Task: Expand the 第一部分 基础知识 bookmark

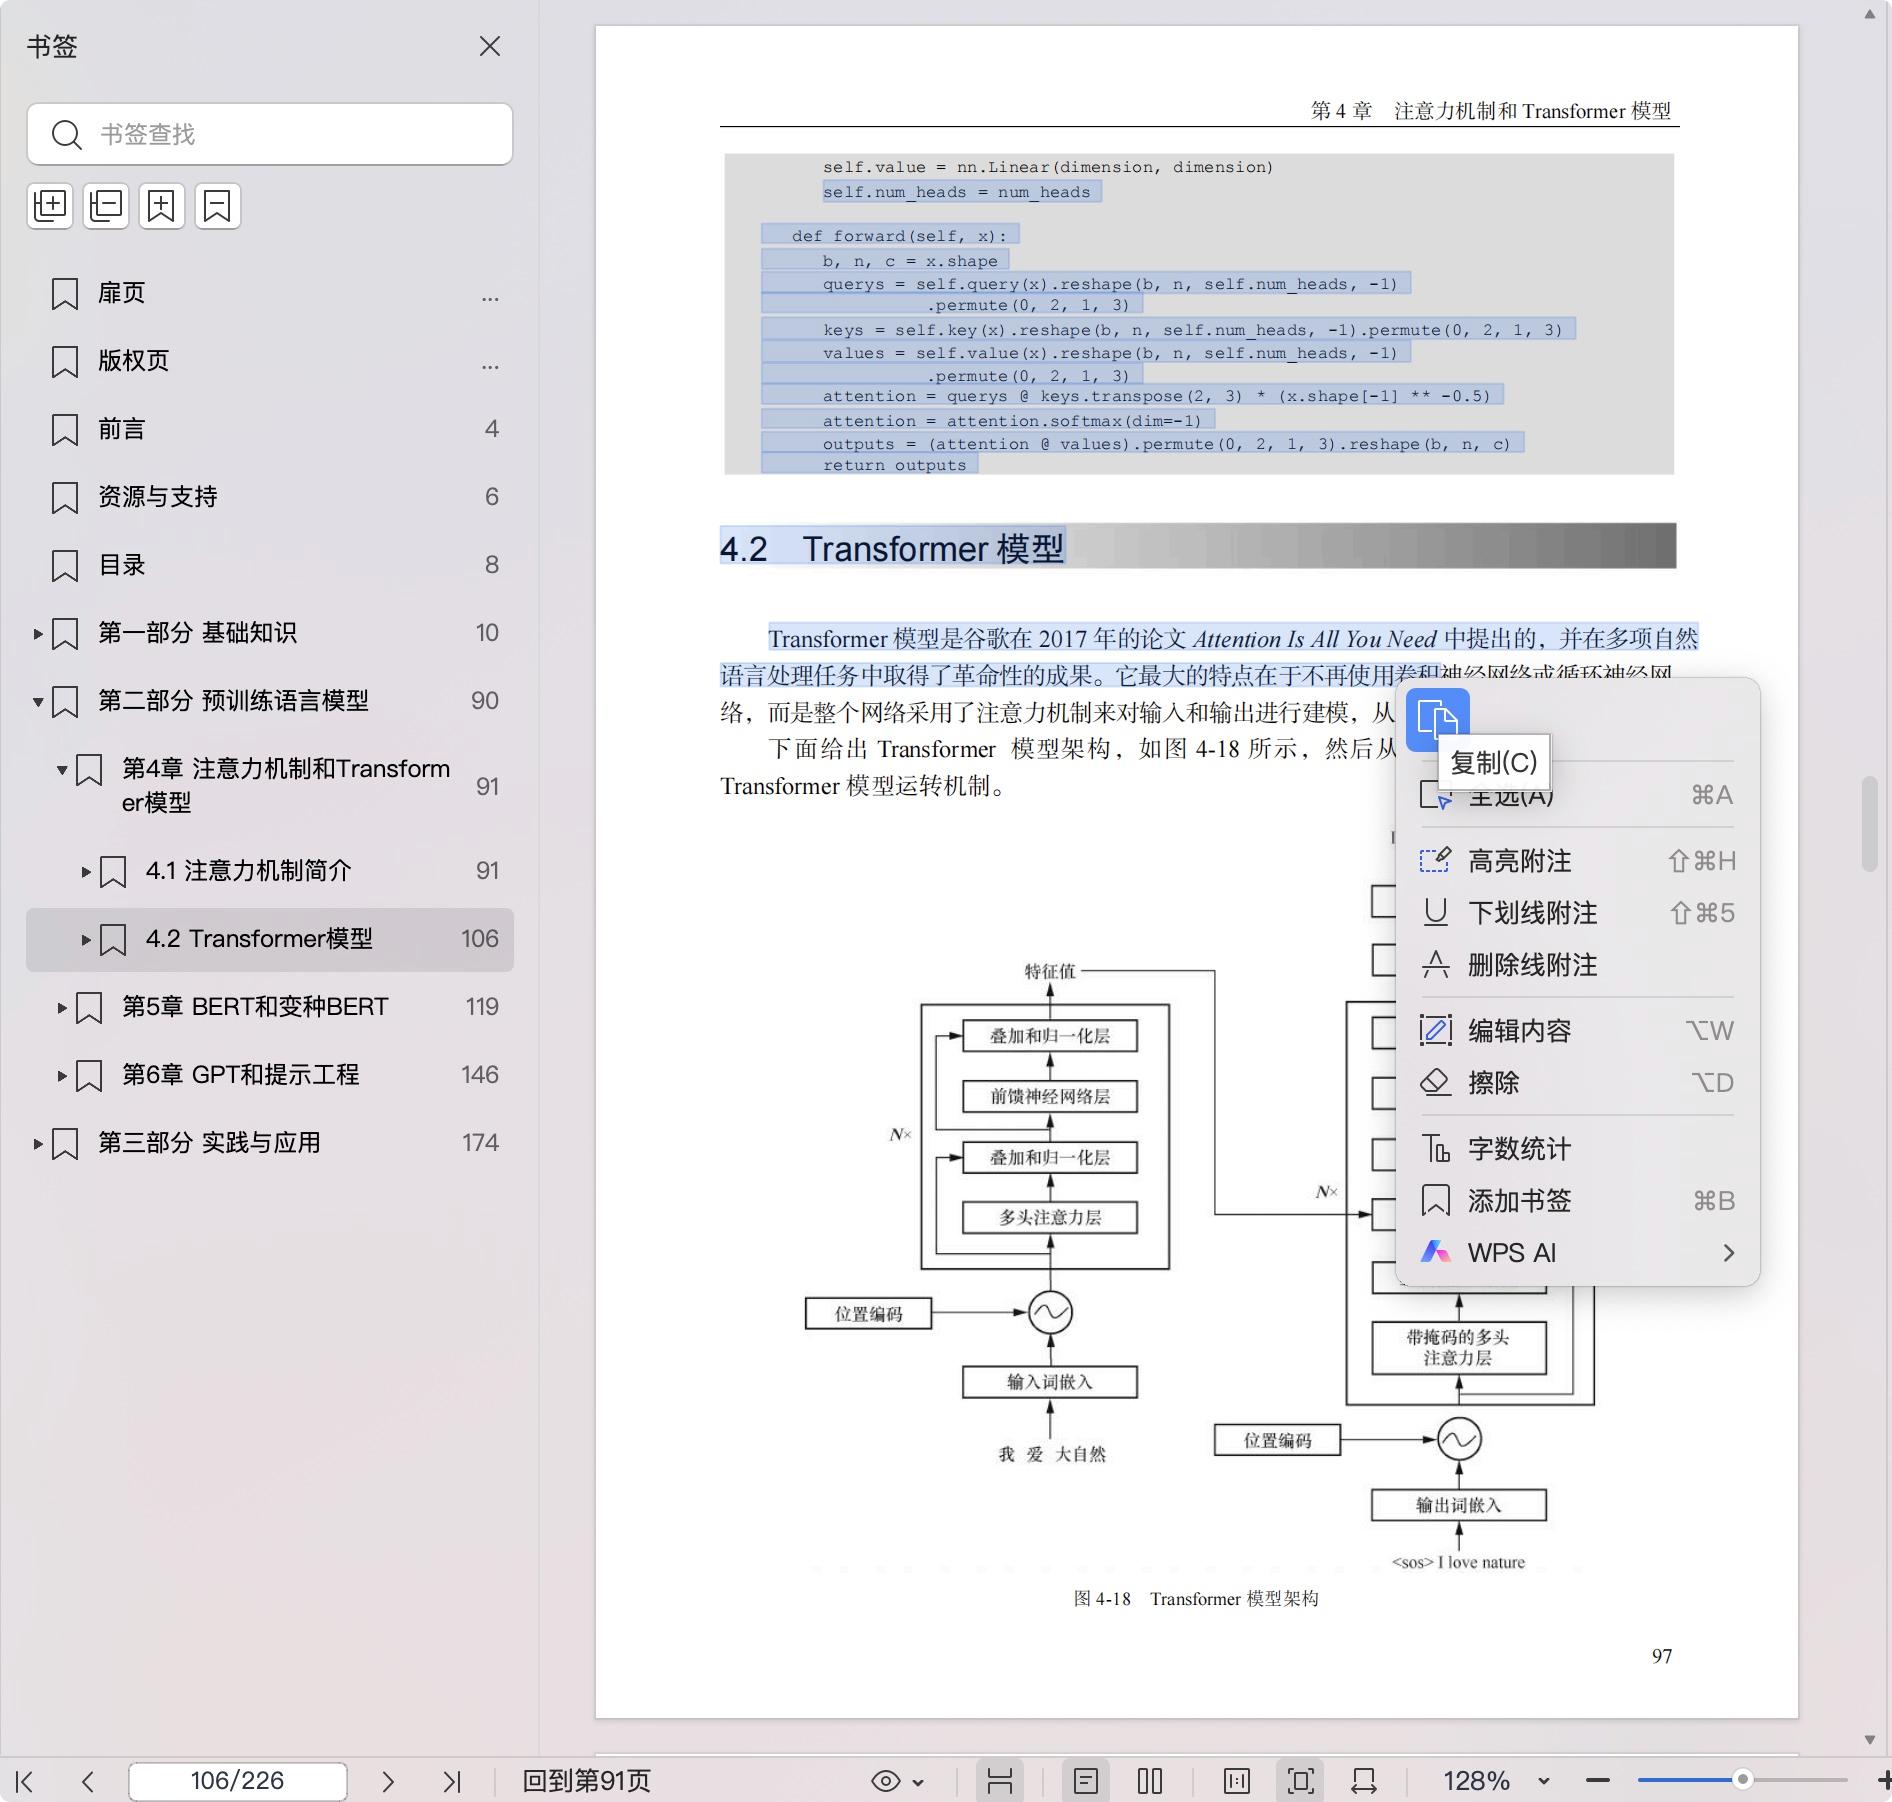Action: [x=38, y=634]
